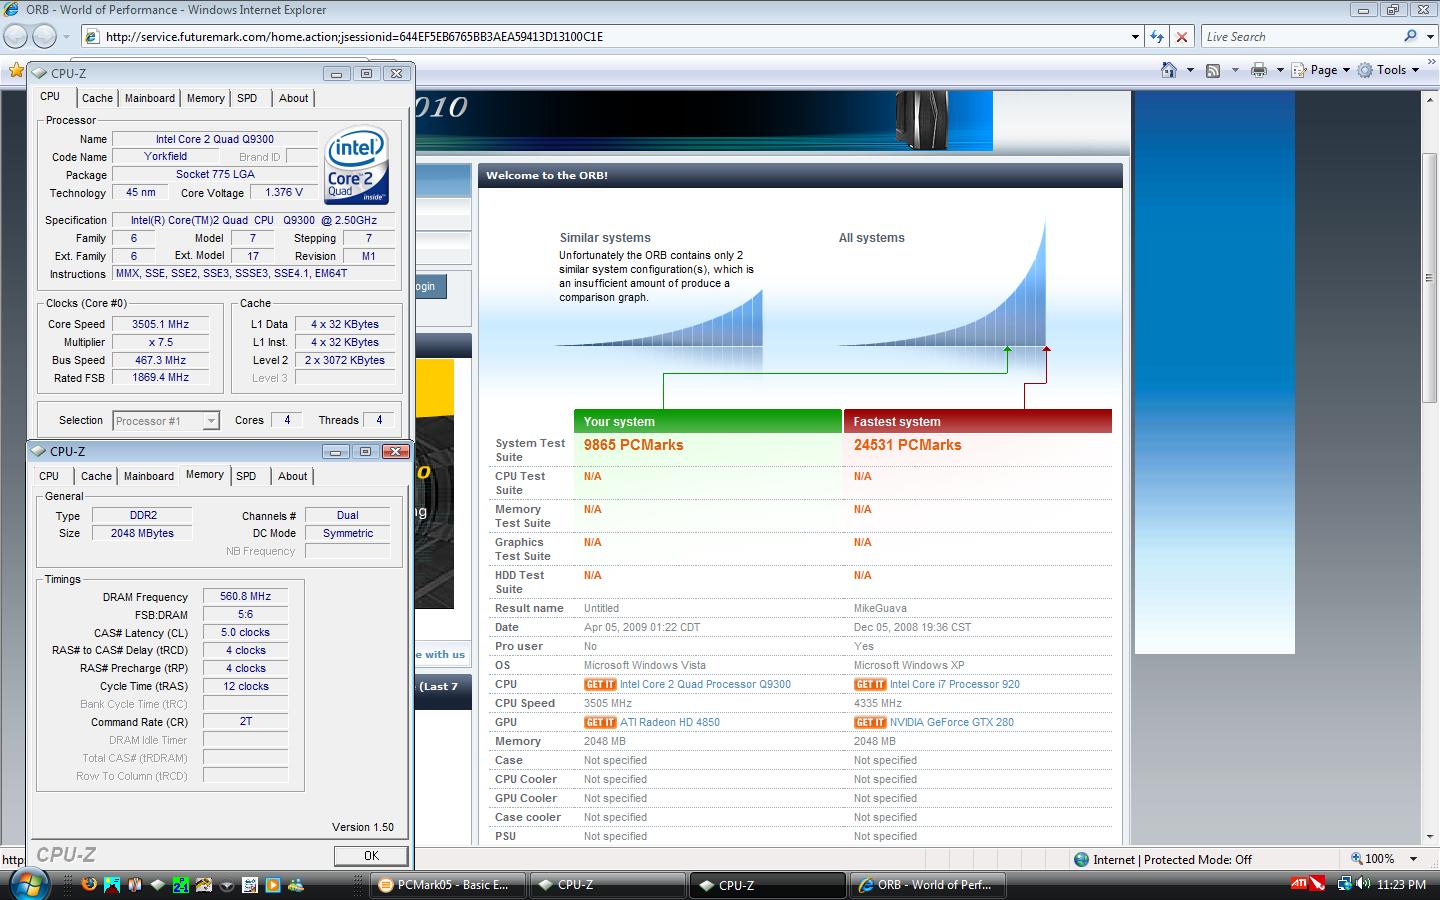This screenshot has height=900, width=1440.
Task: Open the Page menu dropdown
Action: click(1321, 70)
